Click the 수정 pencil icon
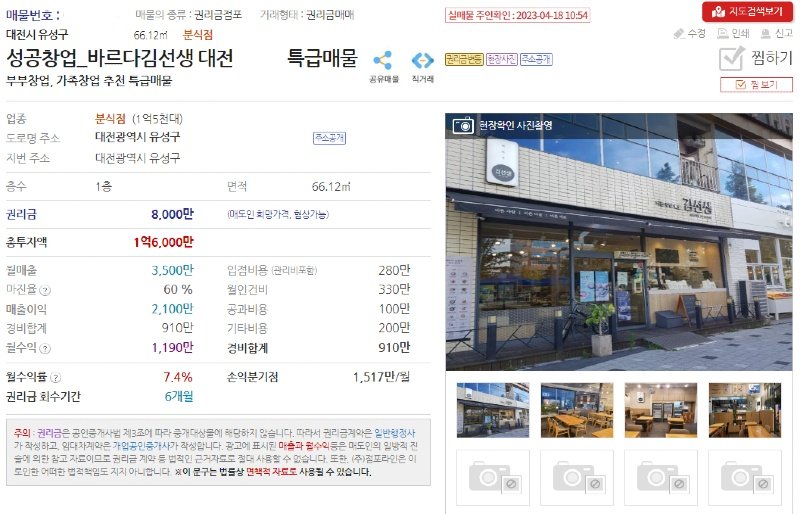Screen dimensions: 800x514 tap(679, 34)
